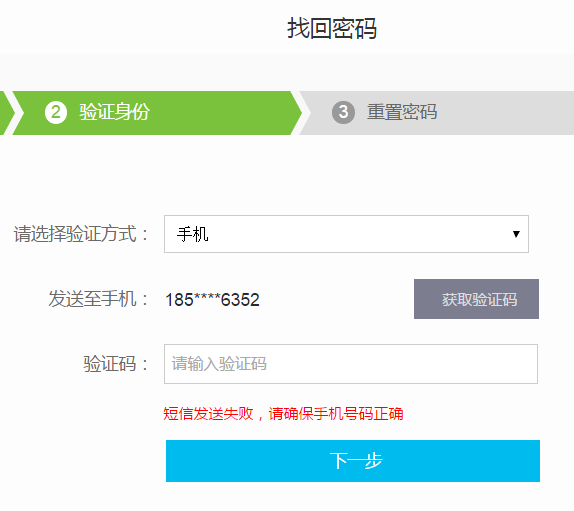Viewport: 574px width, 511px height.
Task: Click the 找回密码 page title
Action: (332, 28)
